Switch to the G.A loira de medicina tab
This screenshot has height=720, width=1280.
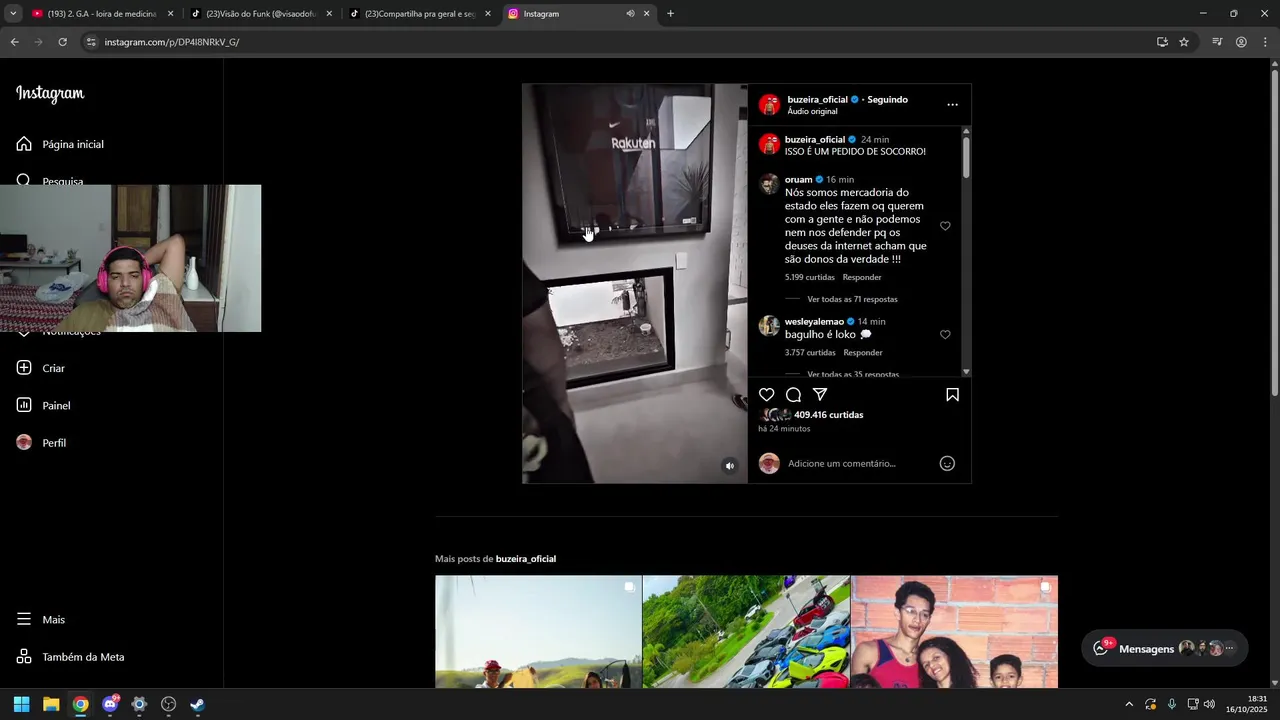pyautogui.click(x=102, y=14)
